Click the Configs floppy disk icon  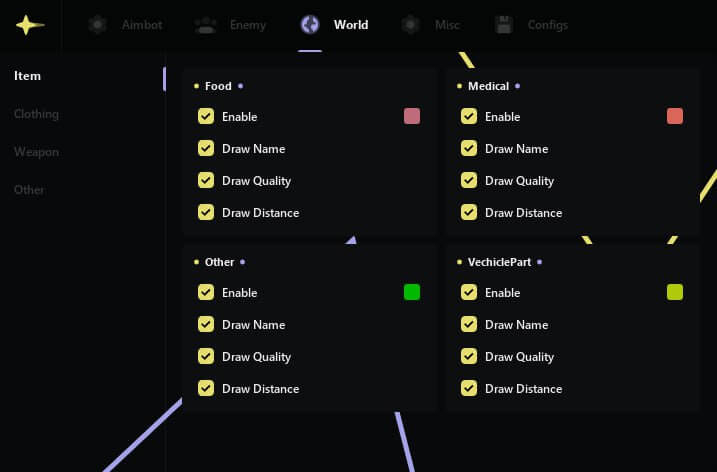(x=505, y=25)
